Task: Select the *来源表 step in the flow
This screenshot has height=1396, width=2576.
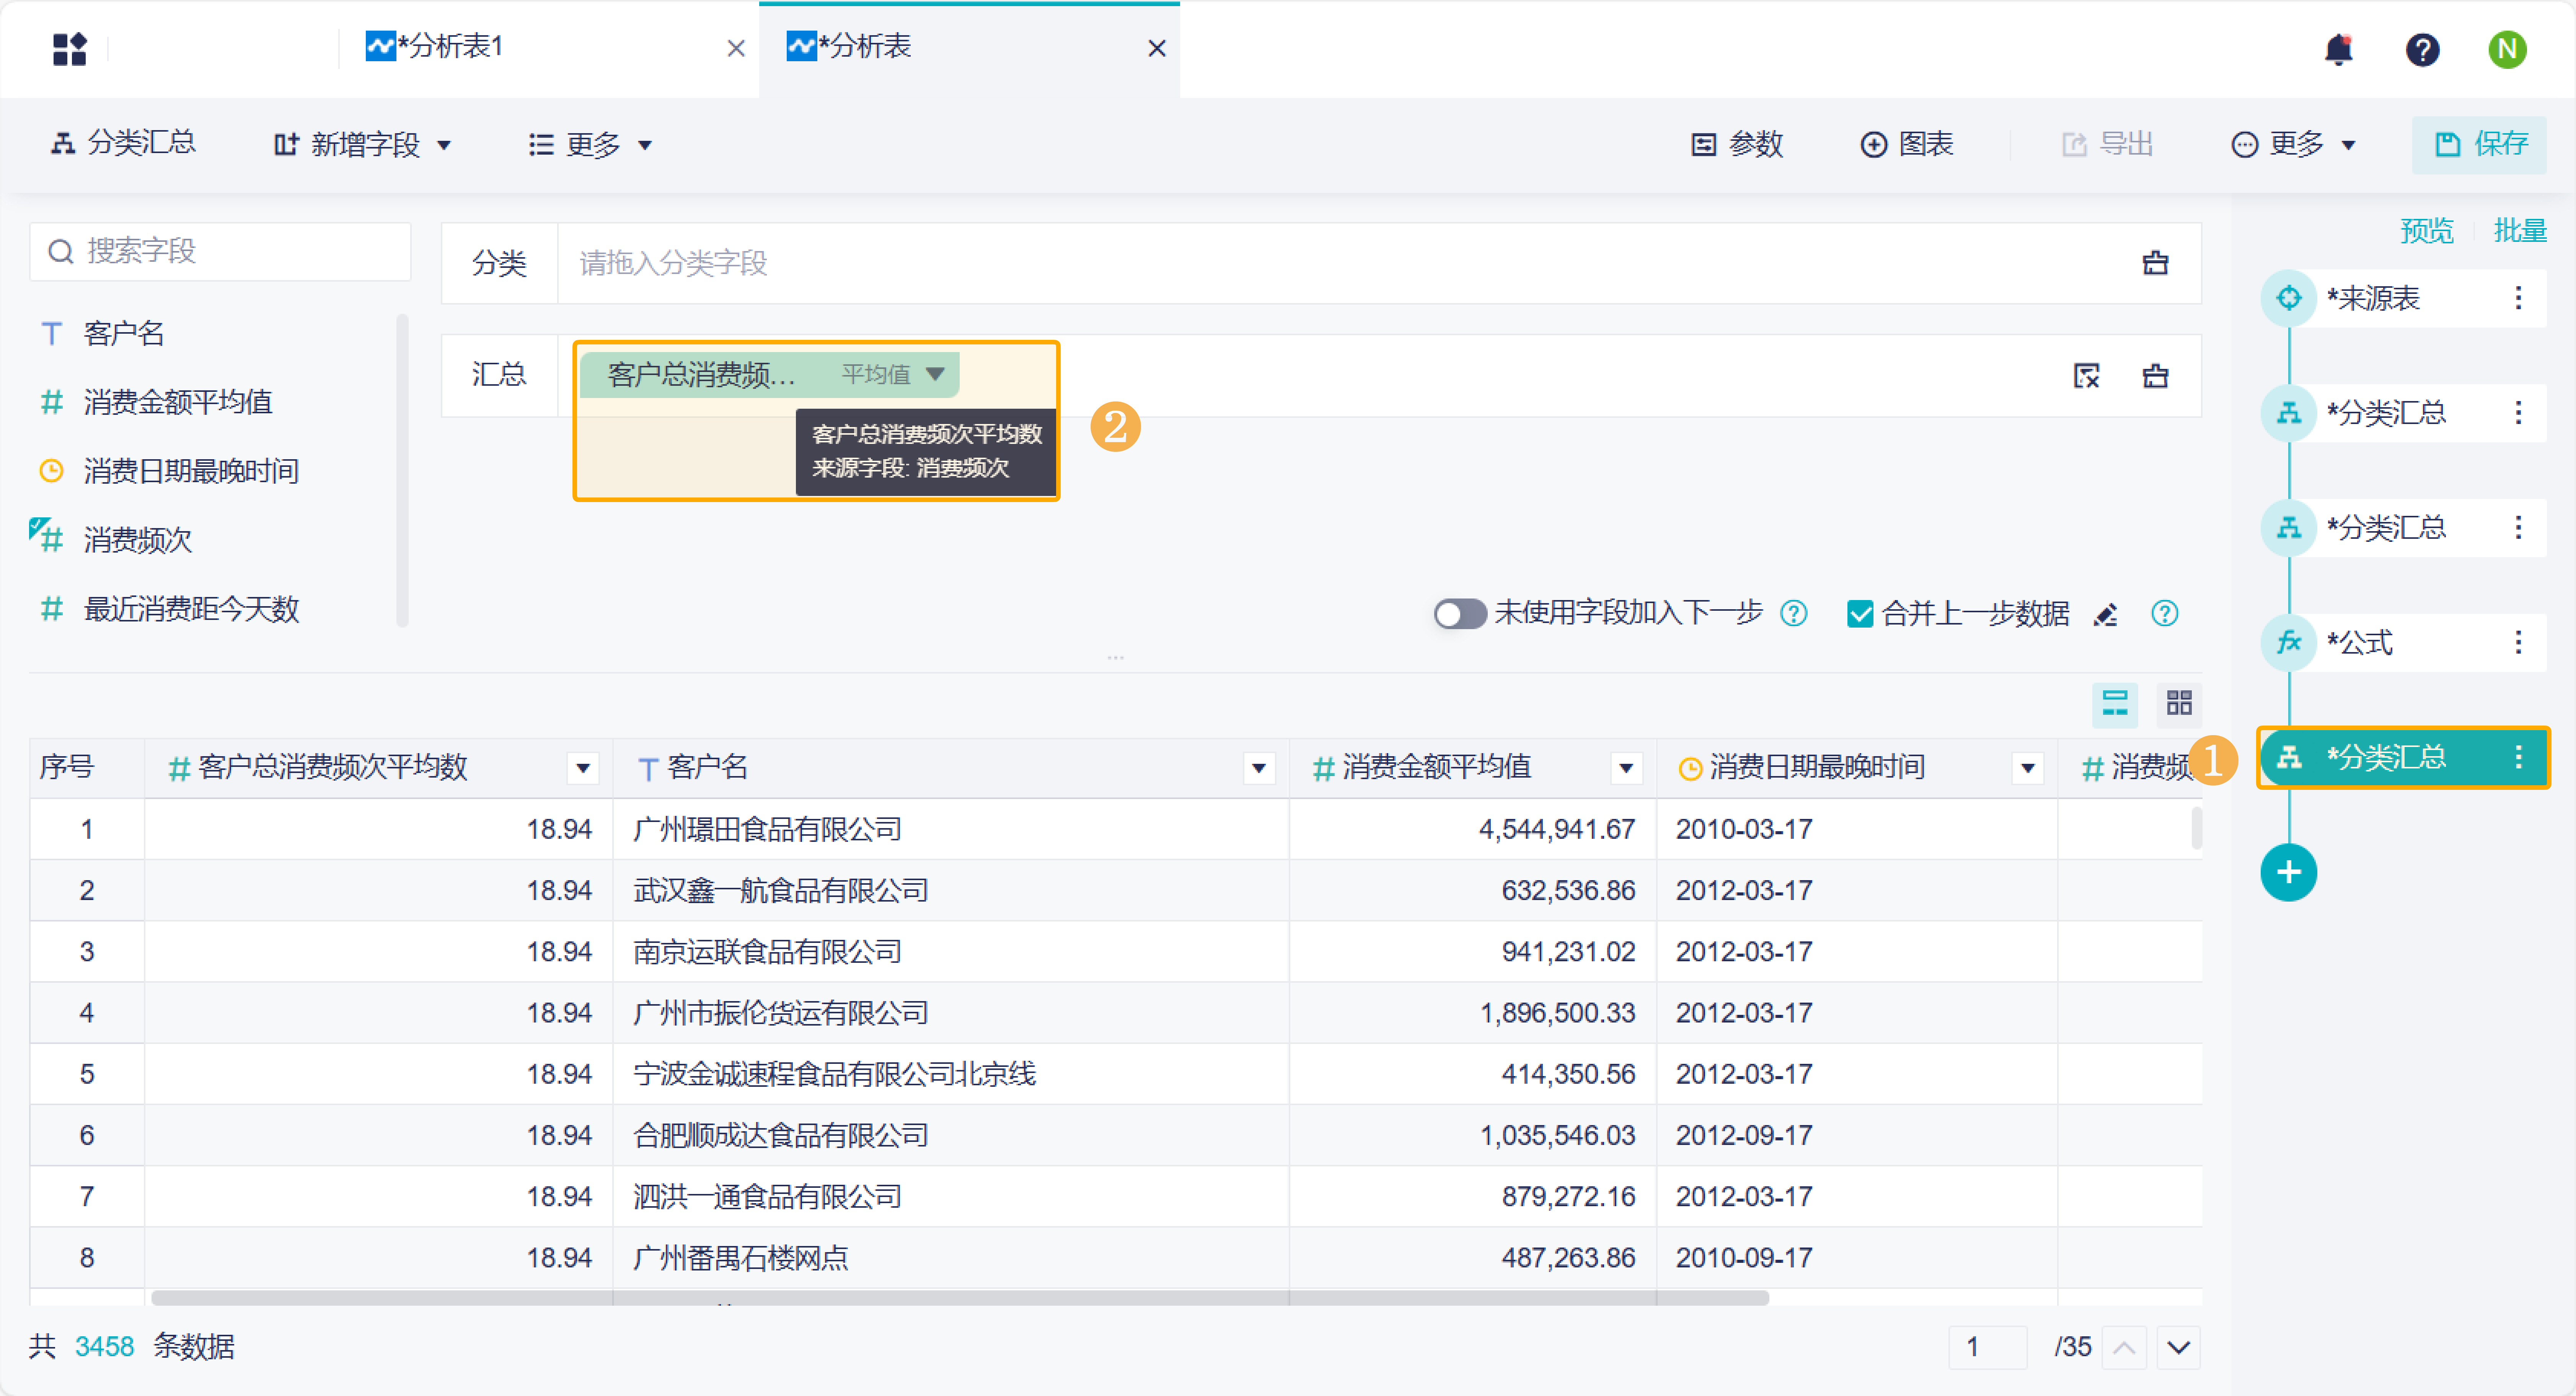Action: (x=2372, y=298)
